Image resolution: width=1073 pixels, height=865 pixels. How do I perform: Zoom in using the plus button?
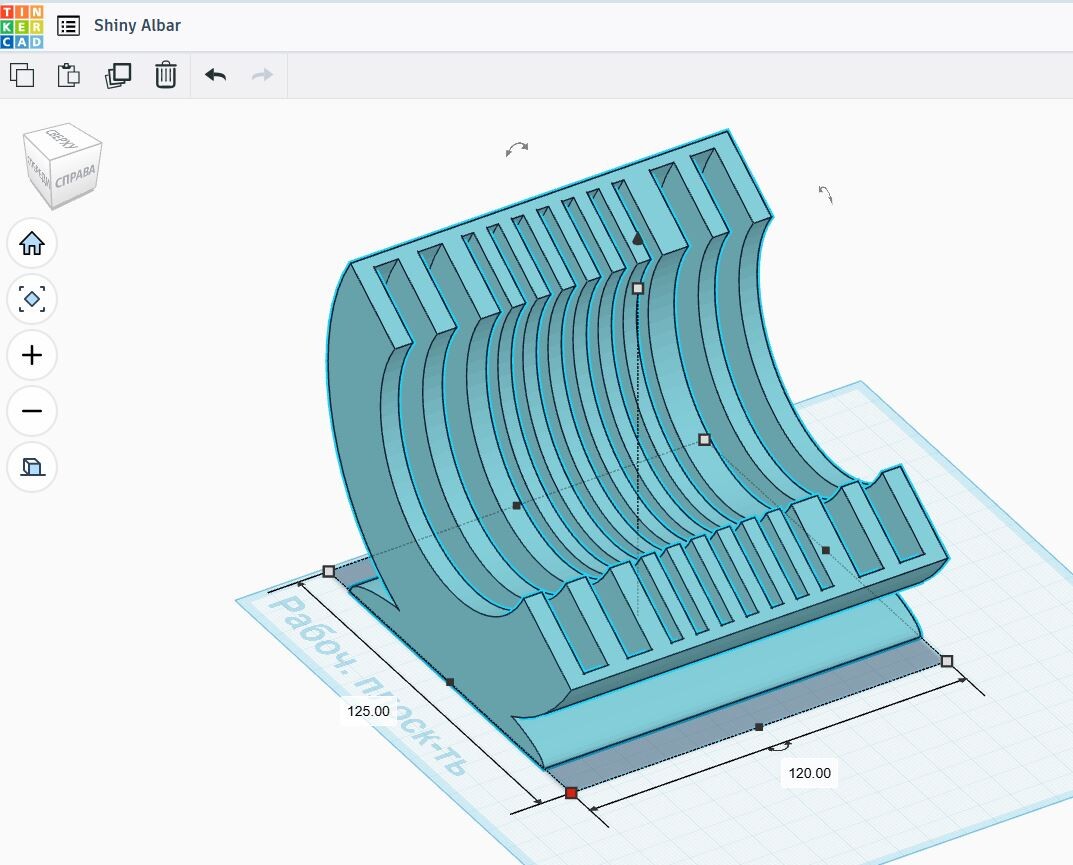(x=32, y=355)
